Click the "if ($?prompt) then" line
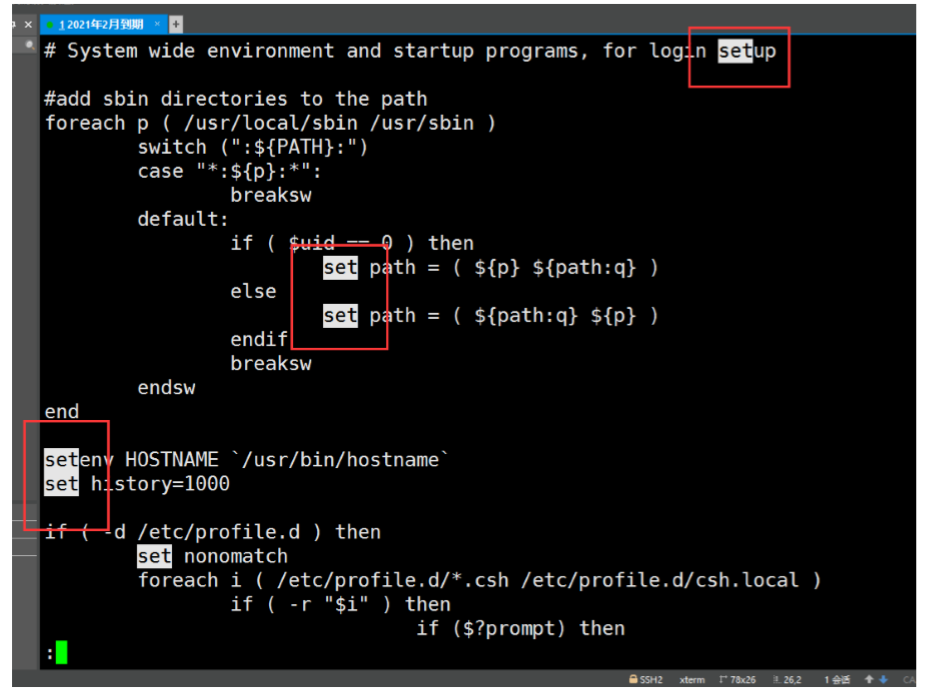947x695 pixels. 521,629
